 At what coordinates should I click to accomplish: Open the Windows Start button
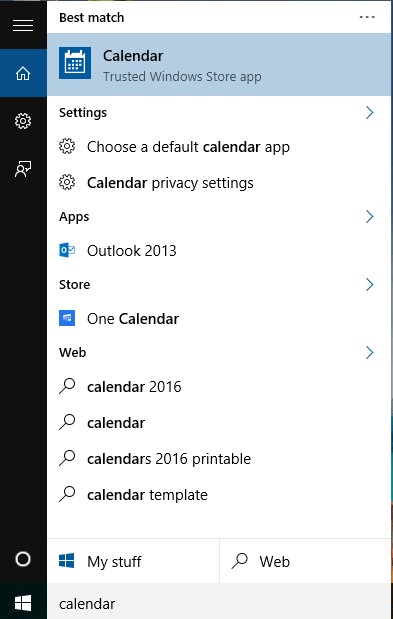coord(23,604)
